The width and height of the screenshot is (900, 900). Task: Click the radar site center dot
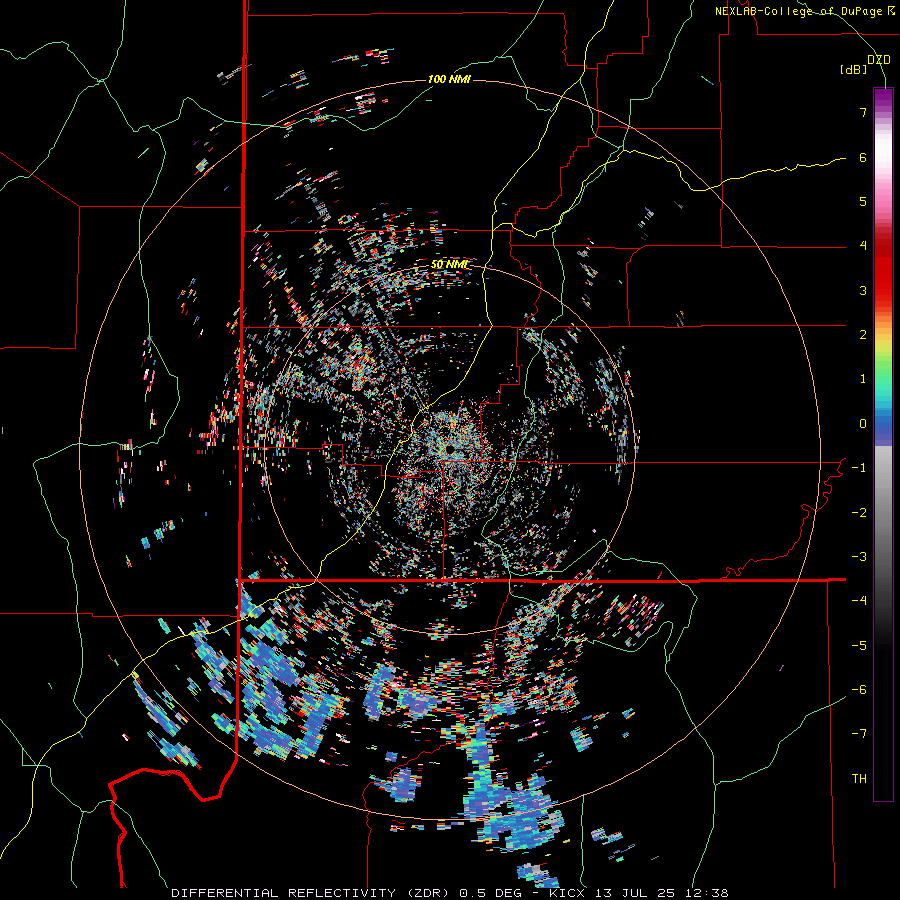(x=451, y=448)
